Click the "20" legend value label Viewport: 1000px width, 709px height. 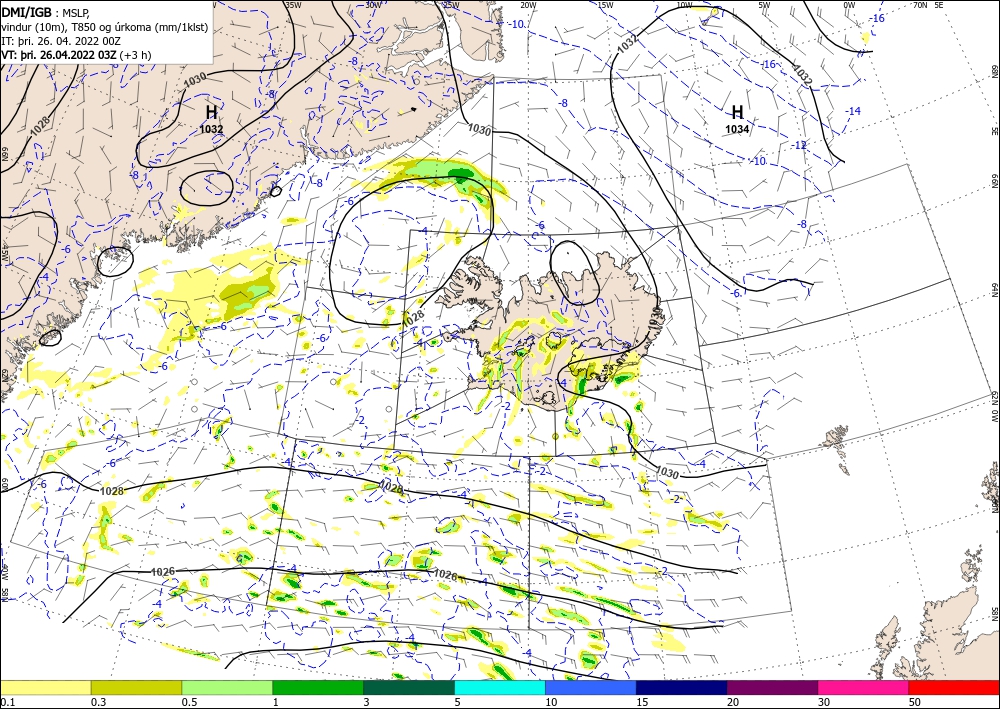click(733, 702)
